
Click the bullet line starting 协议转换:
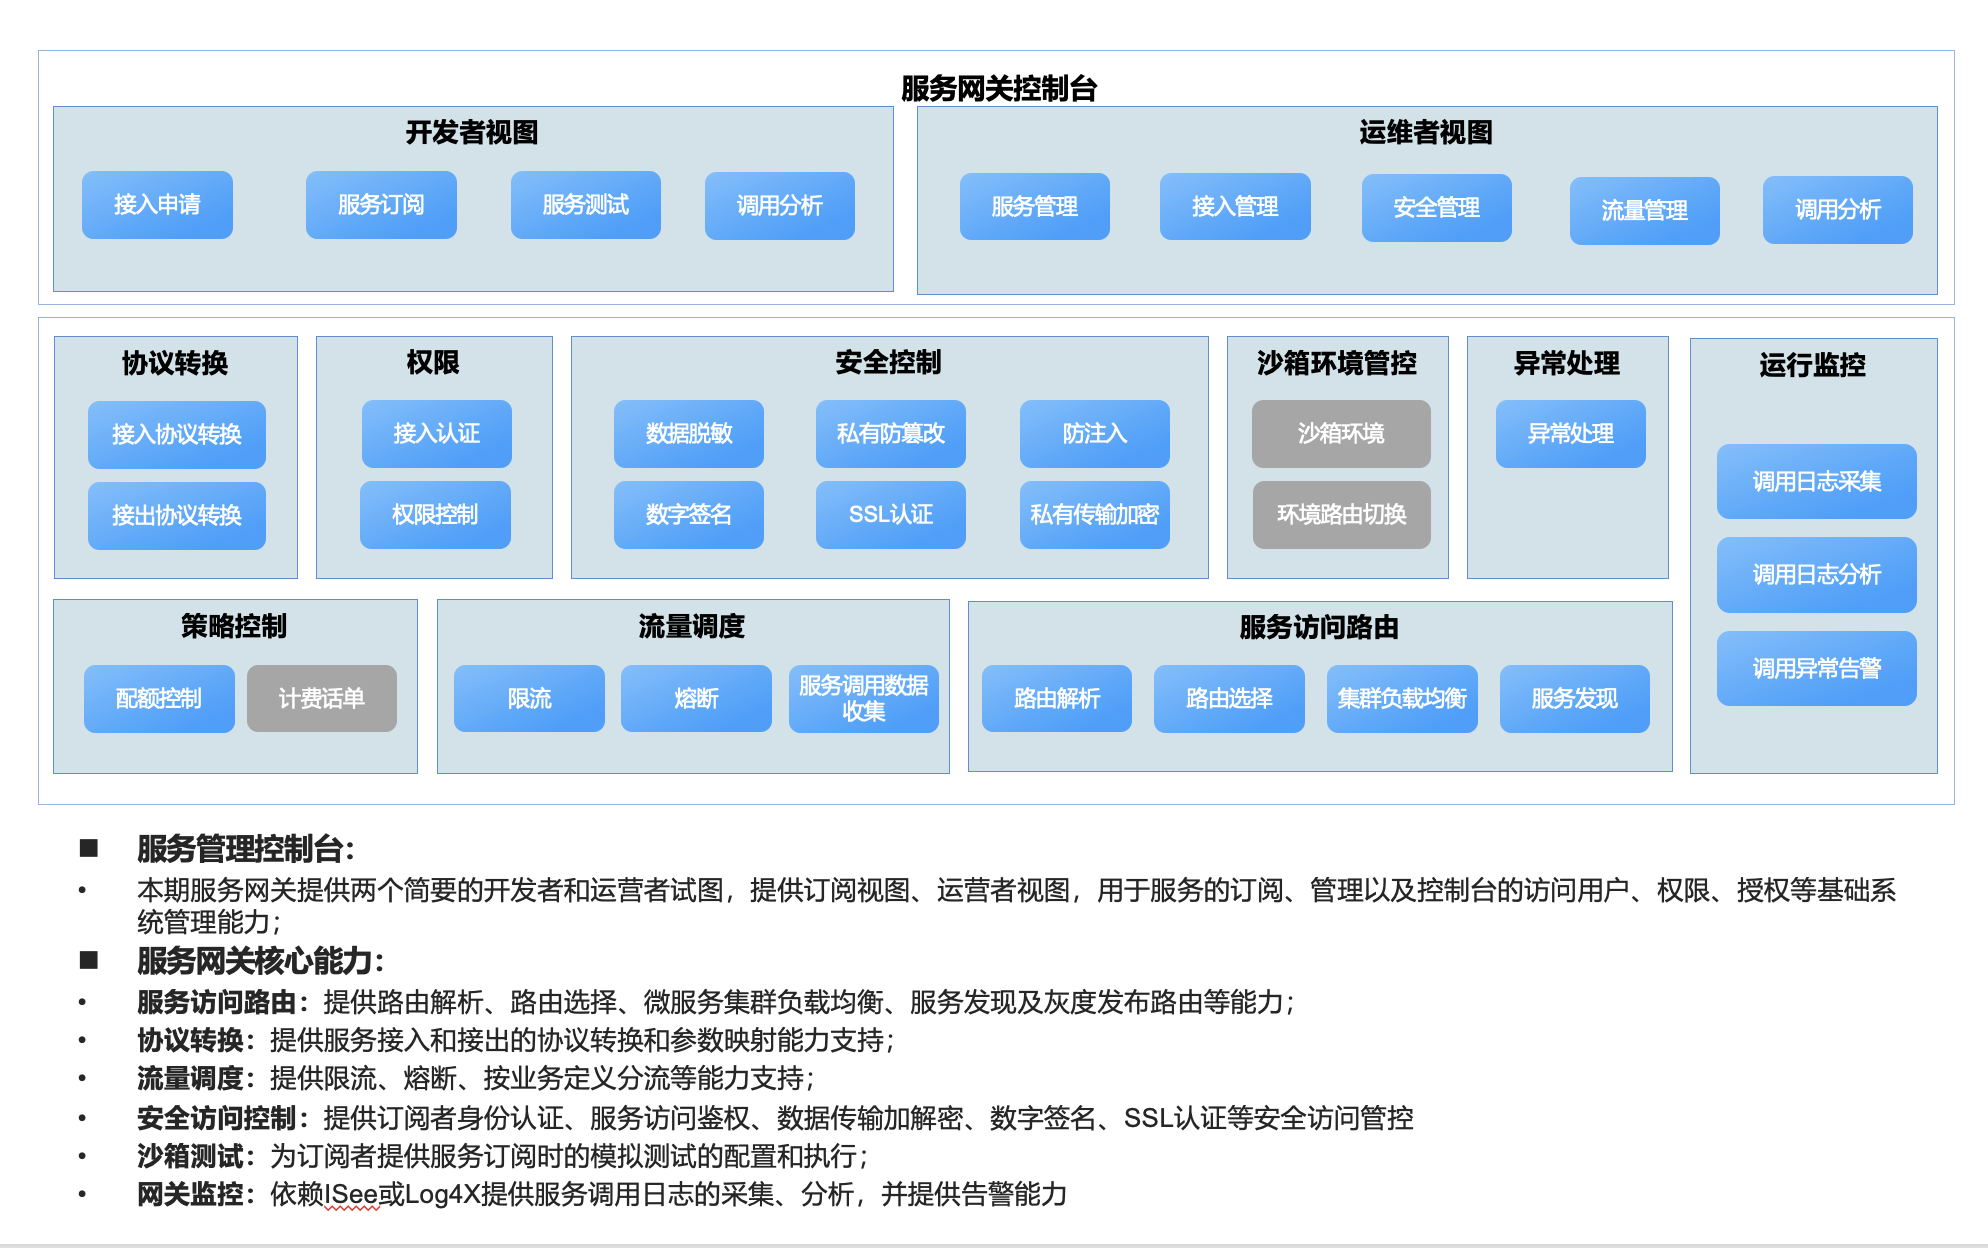coord(516,1040)
